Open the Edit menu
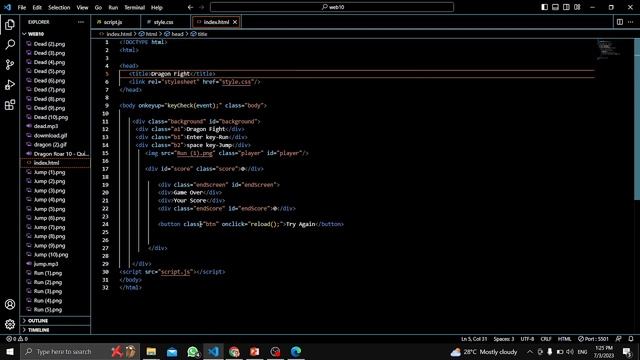Viewport: 640px width, 360px height. coord(37,7)
